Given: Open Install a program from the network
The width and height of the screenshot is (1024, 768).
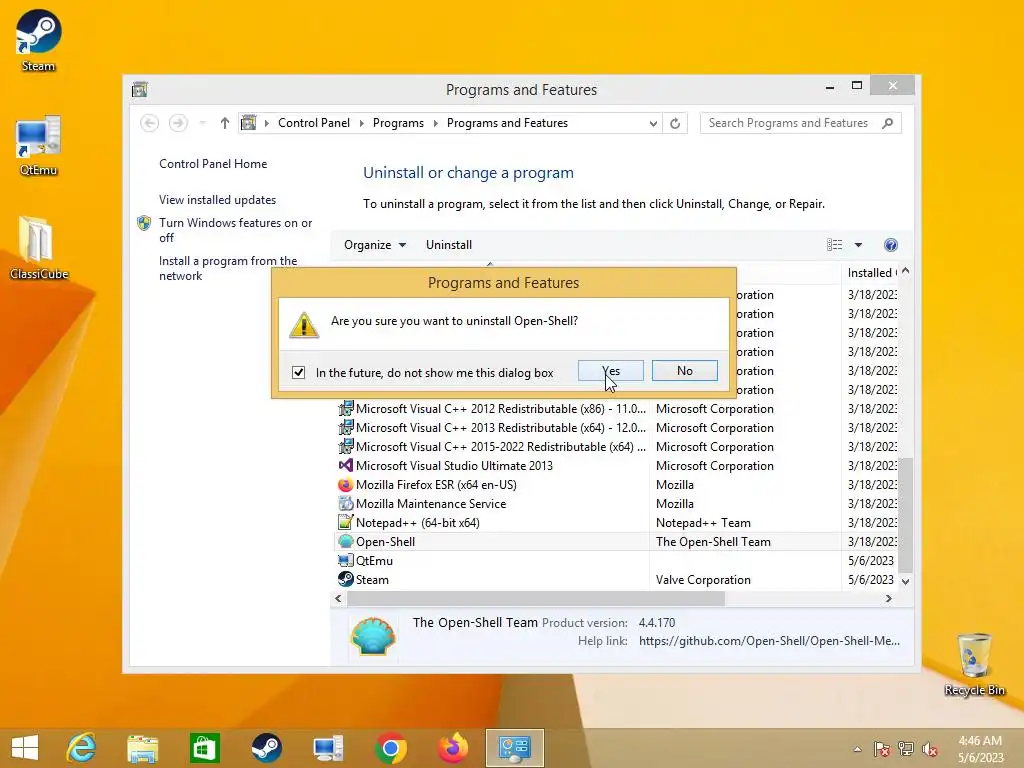Looking at the screenshot, I should coord(228,268).
